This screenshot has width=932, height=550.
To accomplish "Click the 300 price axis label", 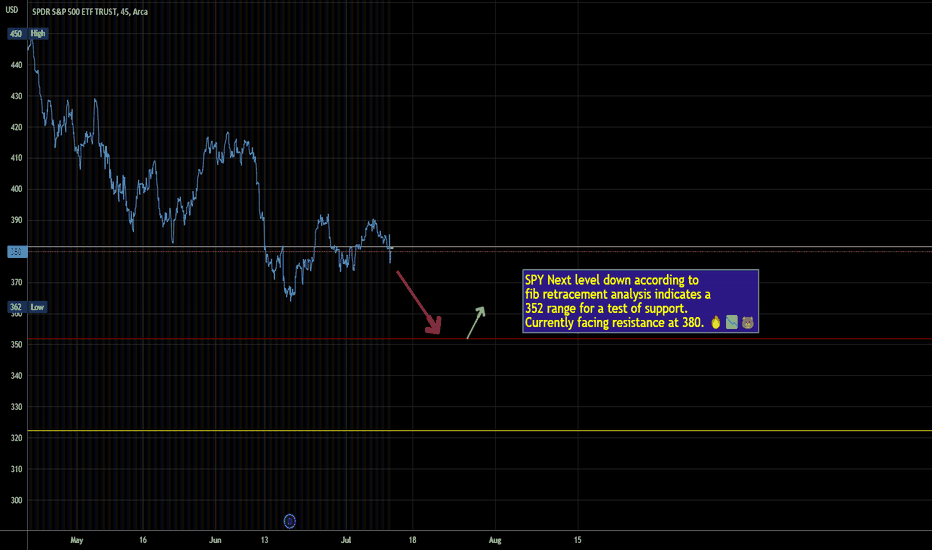I will tap(16, 500).
